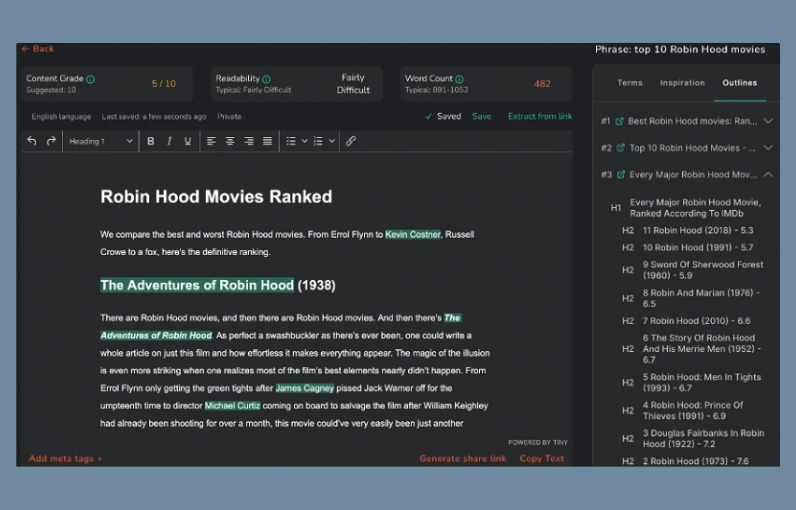Screen dimensions: 796x510
Task: Open external link for outline #1
Action: click(620, 121)
